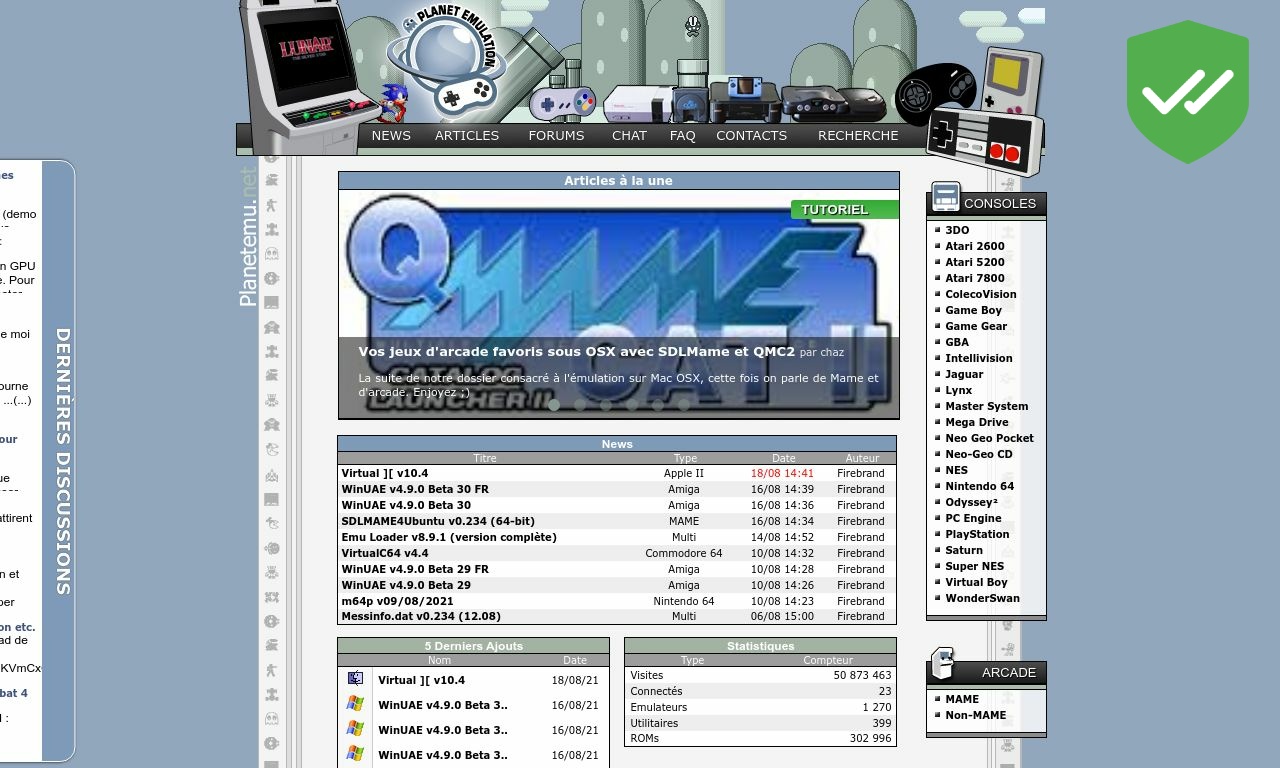The height and width of the screenshot is (768, 1280).
Task: Click the Super Nintendo controller image in header
Action: pyautogui.click(x=562, y=102)
